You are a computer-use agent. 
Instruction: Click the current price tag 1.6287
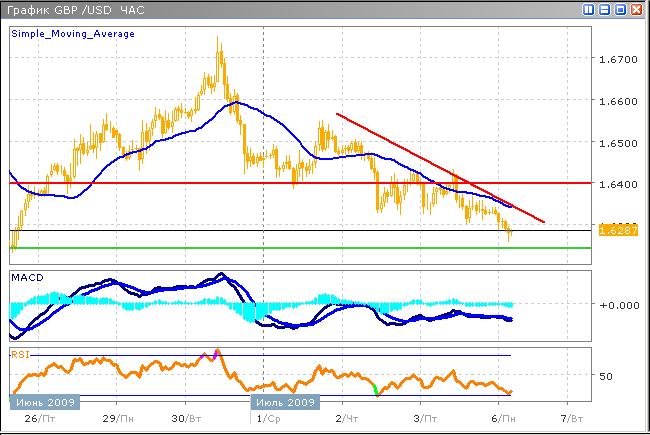tap(618, 230)
